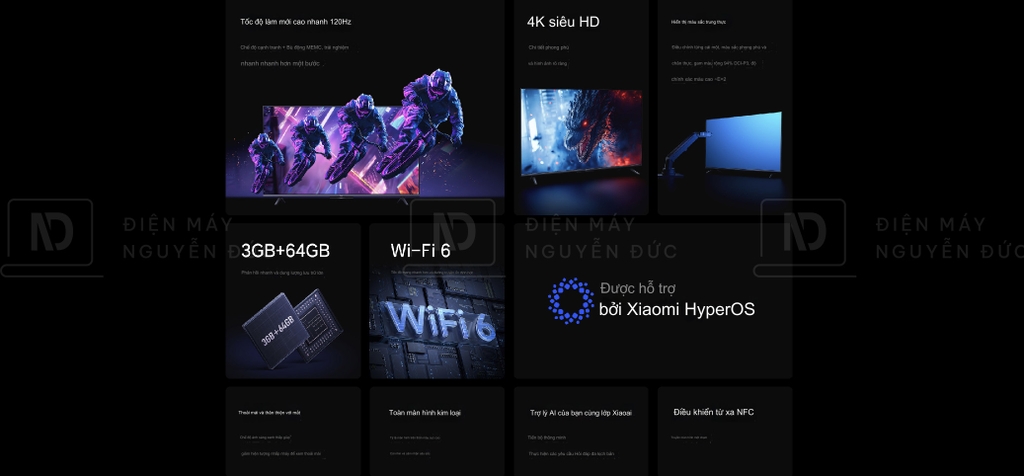Click the 3GB+64GB chip illustration

[x=293, y=330]
